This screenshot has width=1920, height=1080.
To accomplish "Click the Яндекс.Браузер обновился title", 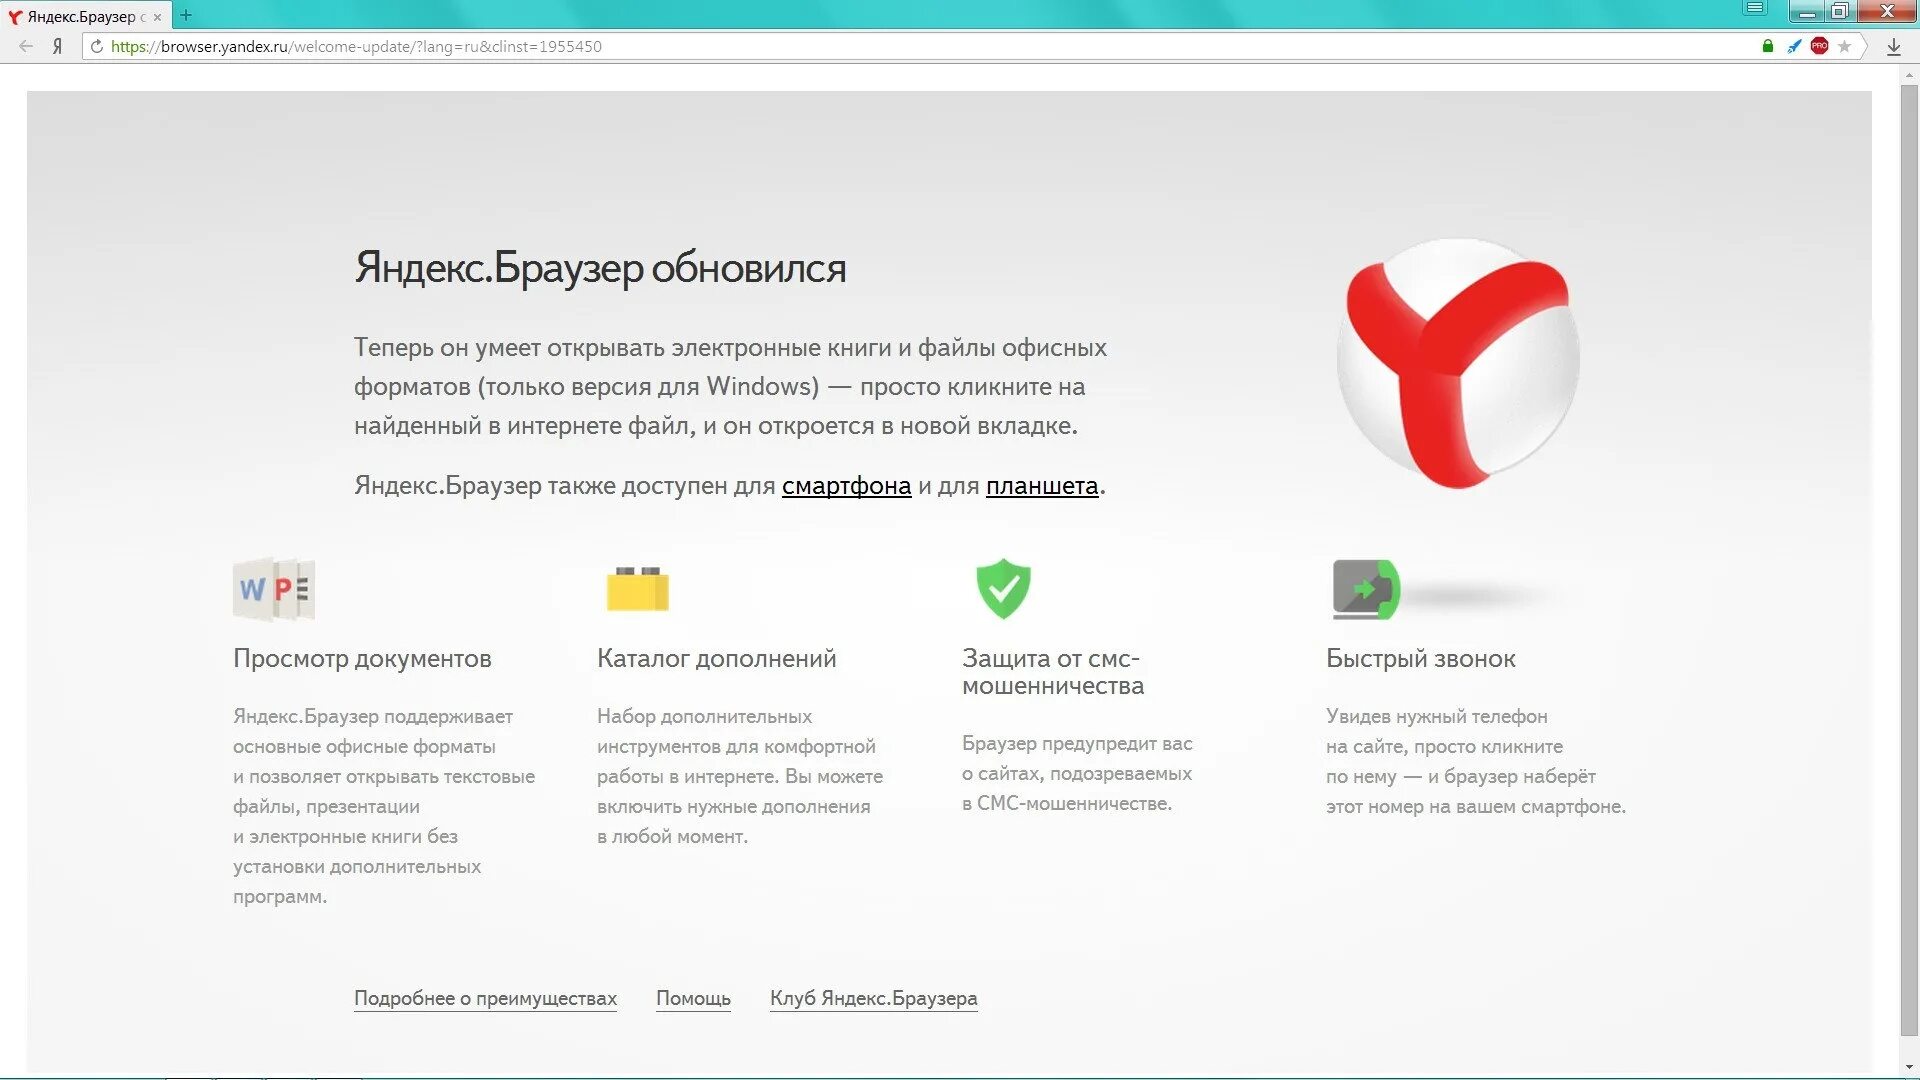I will pyautogui.click(x=600, y=268).
